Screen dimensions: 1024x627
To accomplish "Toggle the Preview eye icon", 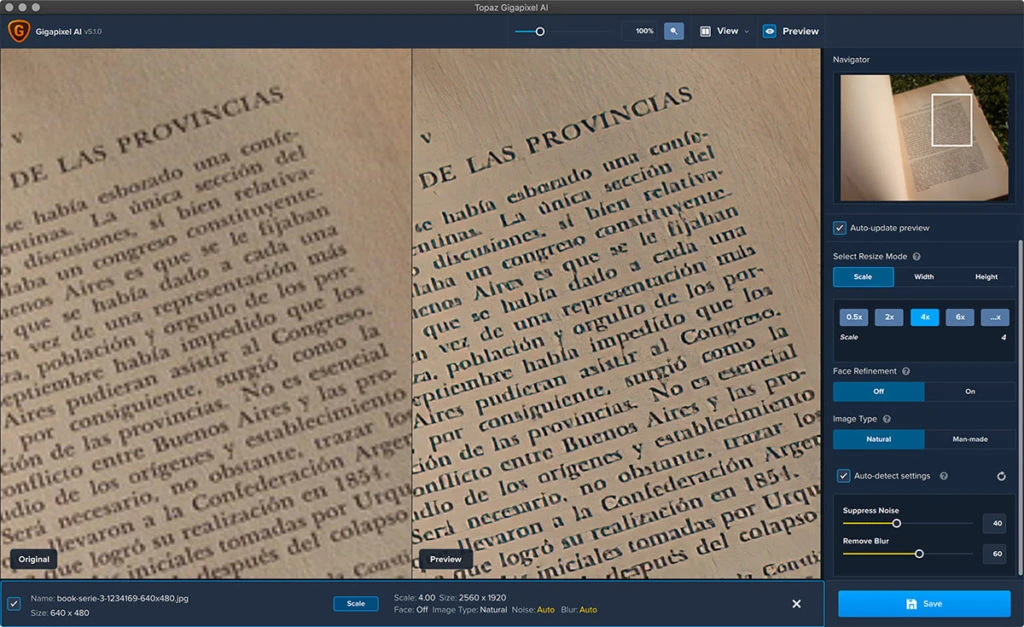I will pos(769,31).
